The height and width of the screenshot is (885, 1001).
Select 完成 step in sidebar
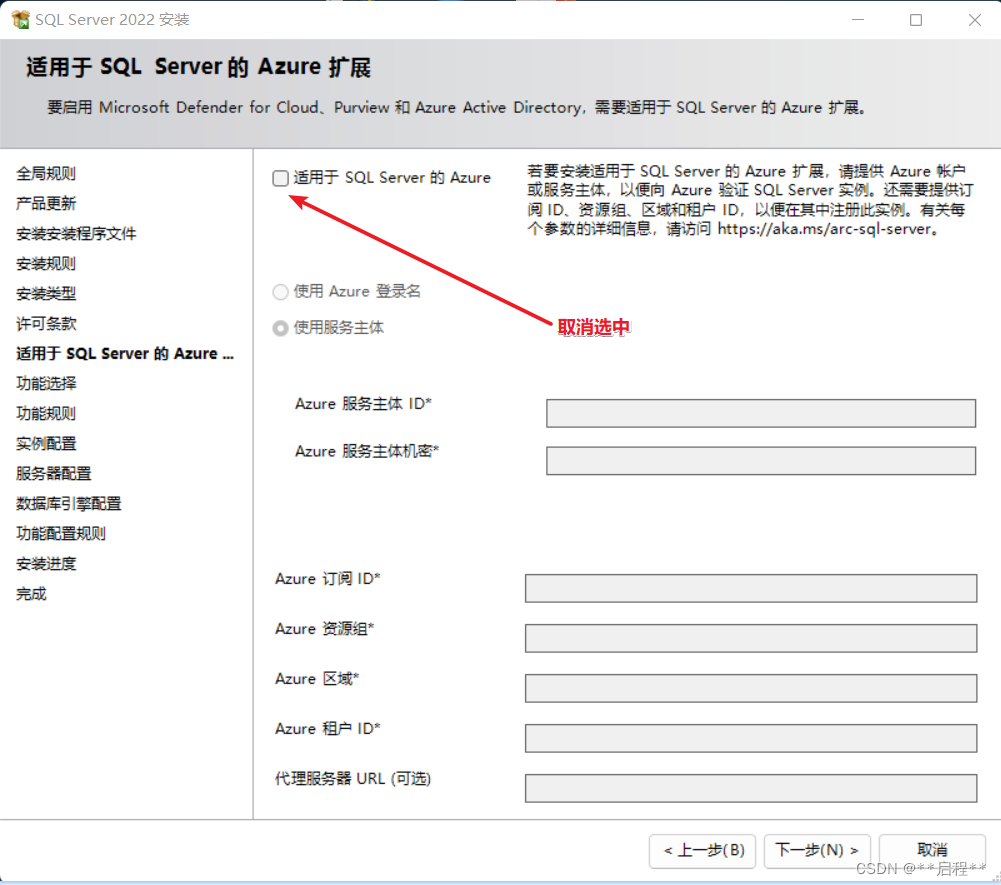click(31, 593)
